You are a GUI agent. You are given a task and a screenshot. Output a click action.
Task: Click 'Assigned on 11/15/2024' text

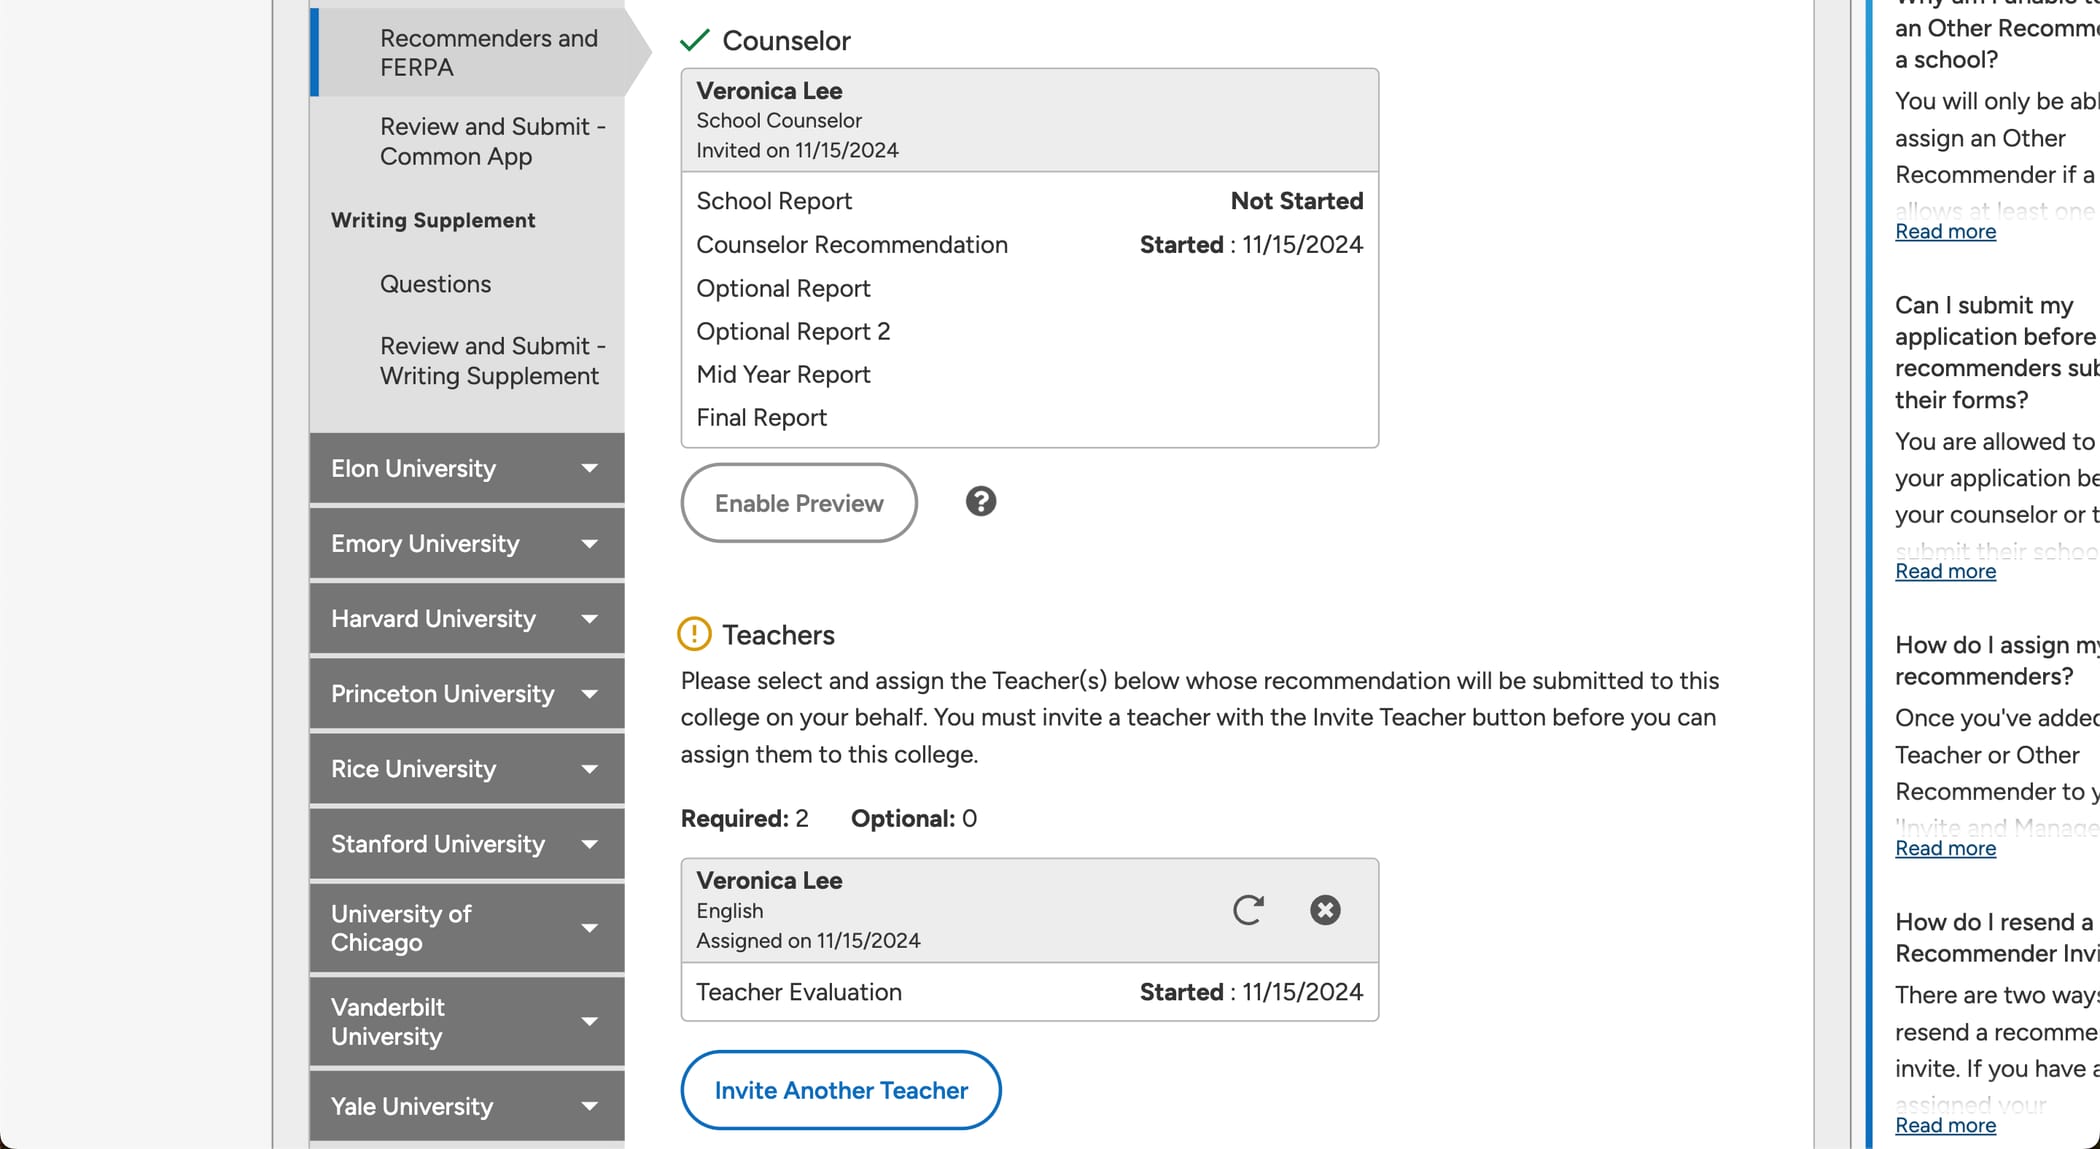tap(808, 940)
